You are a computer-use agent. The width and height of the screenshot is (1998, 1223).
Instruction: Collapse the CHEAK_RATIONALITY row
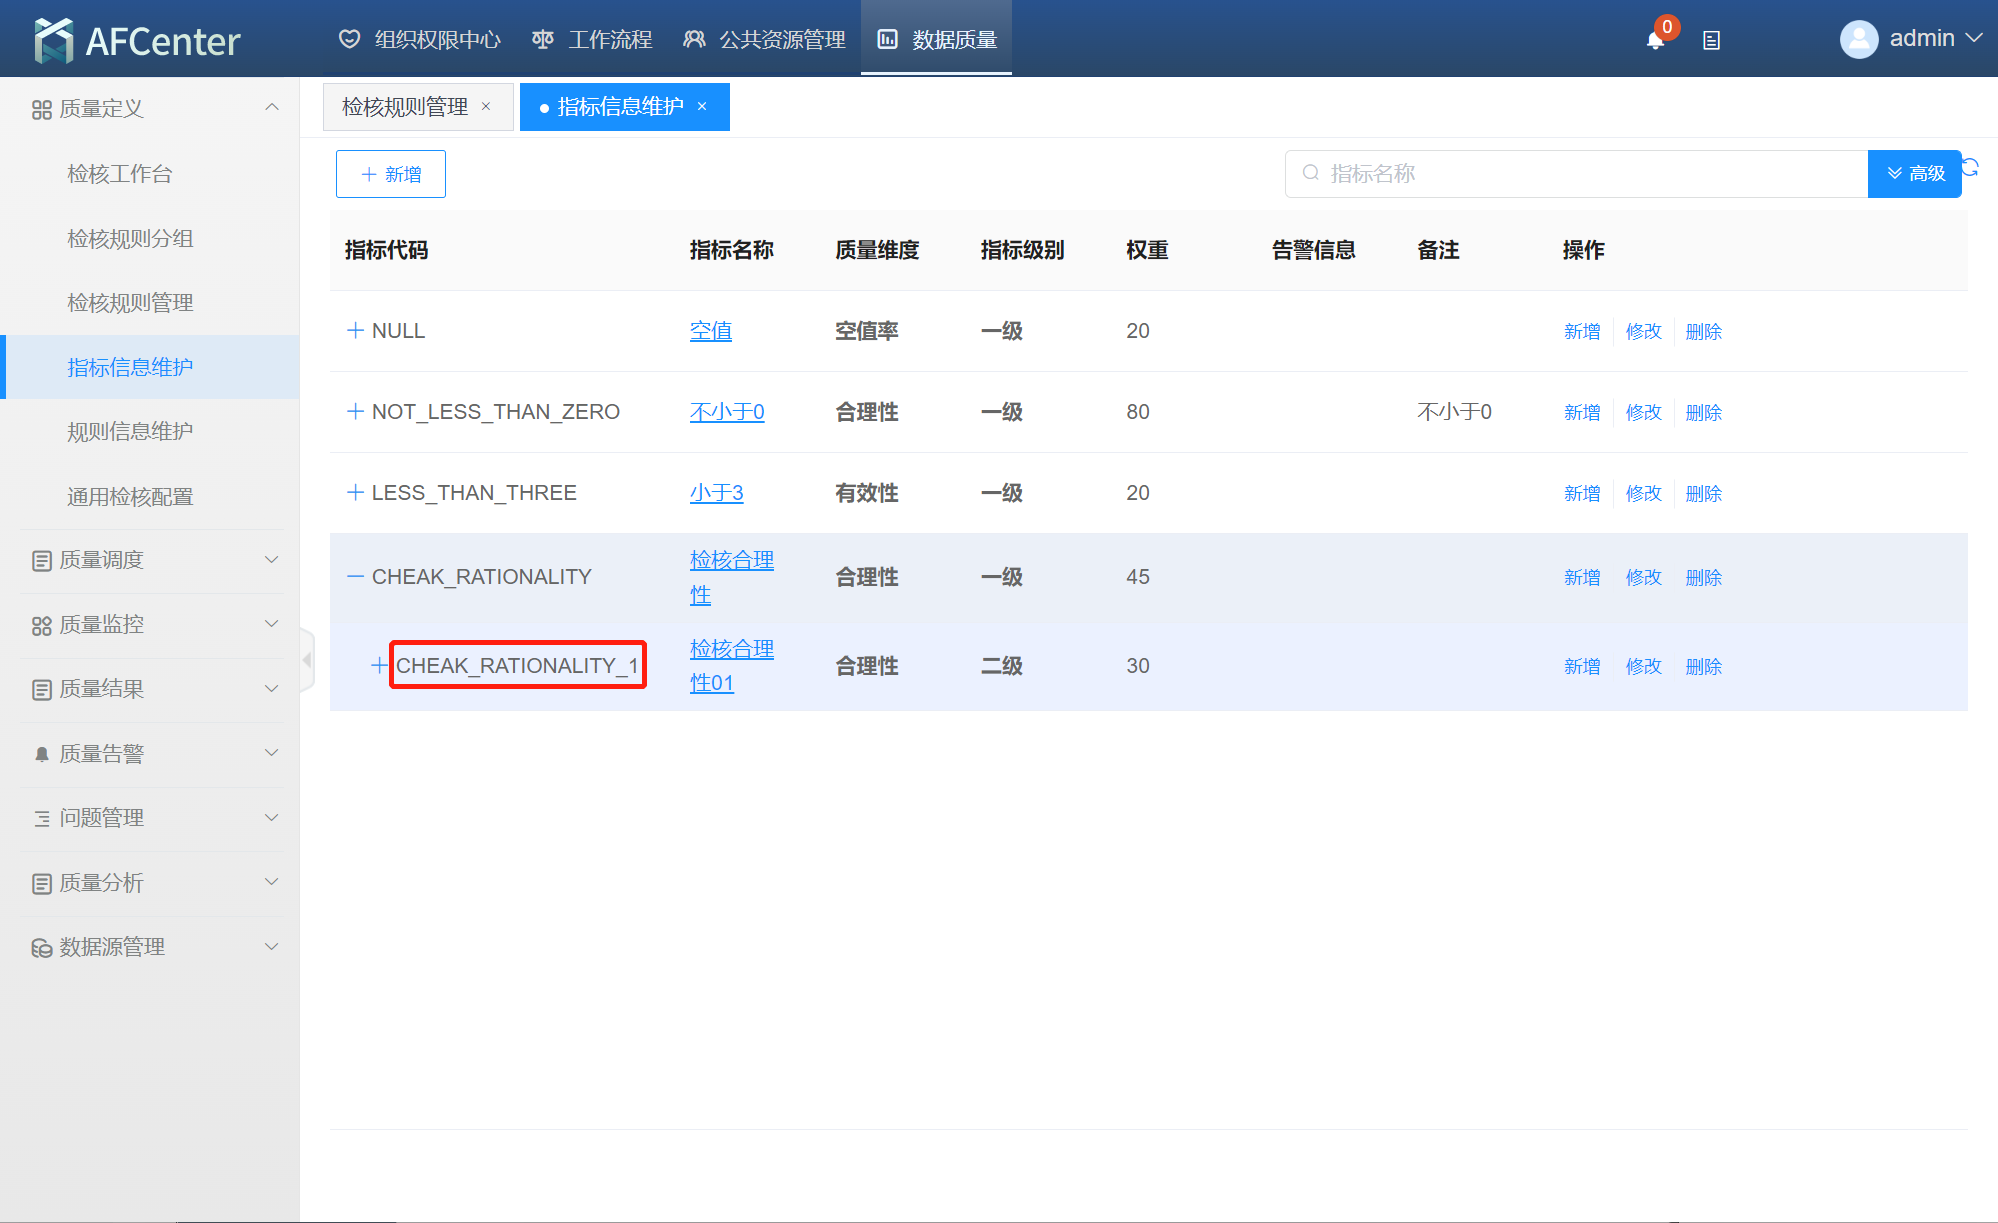(x=354, y=576)
